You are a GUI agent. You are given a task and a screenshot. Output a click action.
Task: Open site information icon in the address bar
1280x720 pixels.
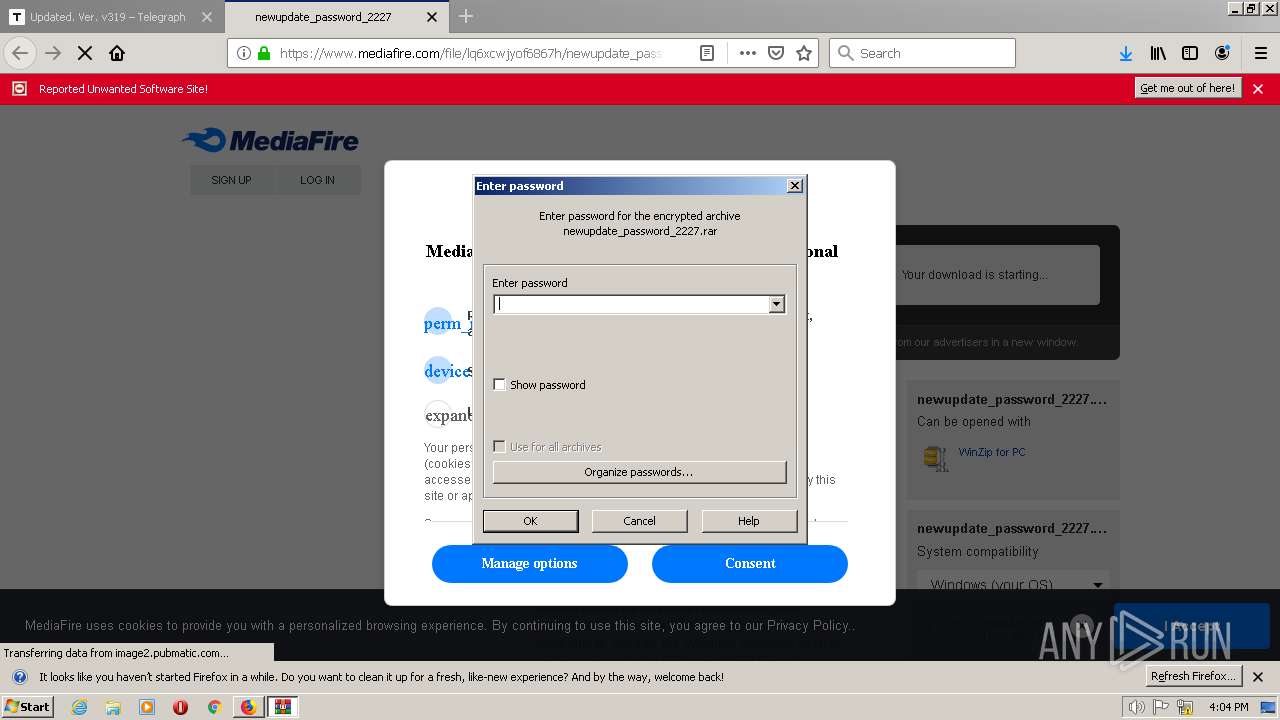click(x=243, y=53)
